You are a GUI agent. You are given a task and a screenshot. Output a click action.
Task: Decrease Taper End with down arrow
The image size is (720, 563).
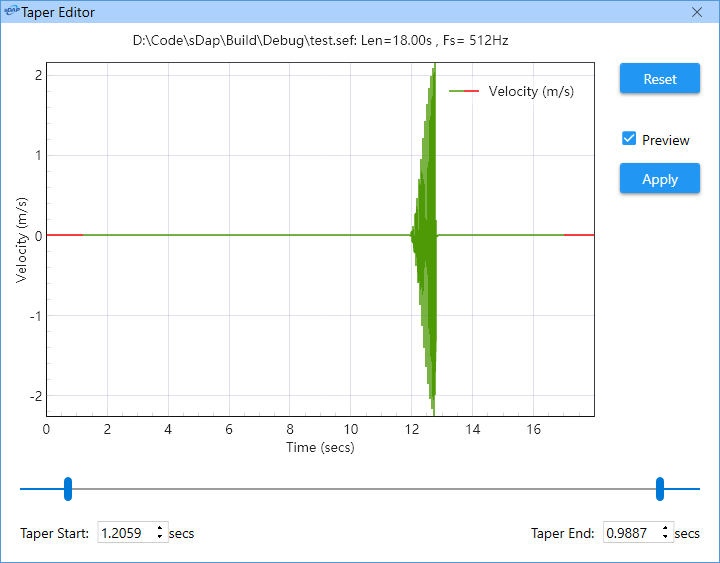click(665, 537)
